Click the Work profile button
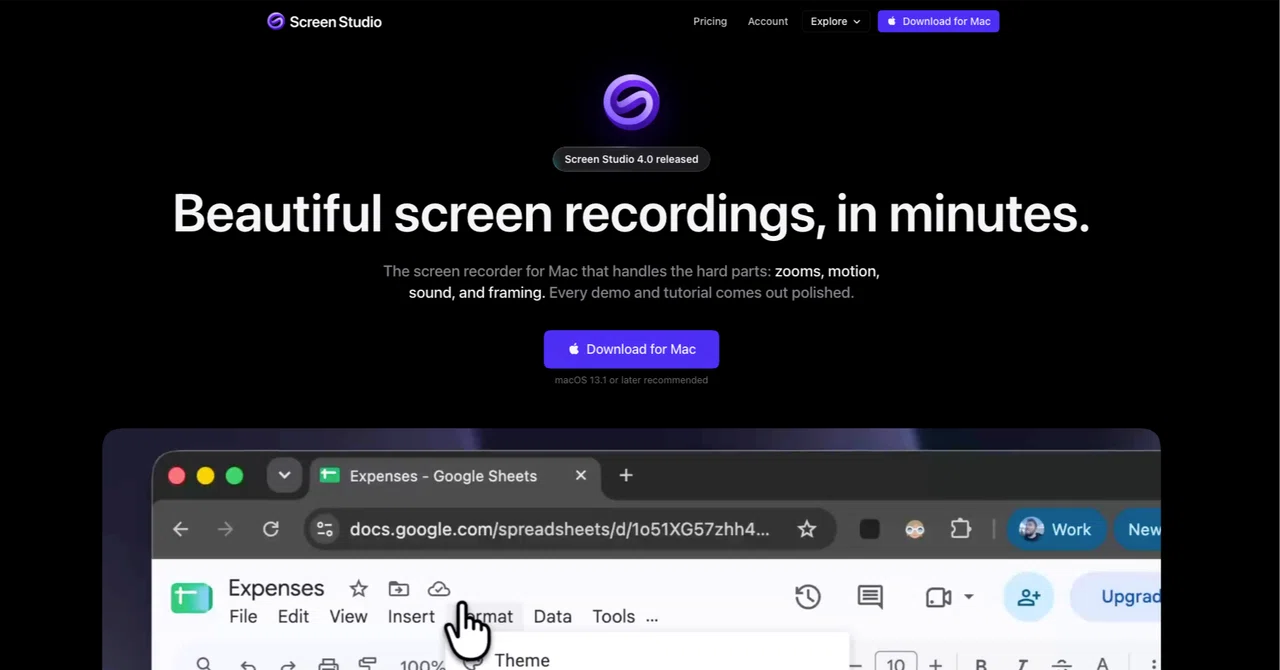 (1056, 529)
